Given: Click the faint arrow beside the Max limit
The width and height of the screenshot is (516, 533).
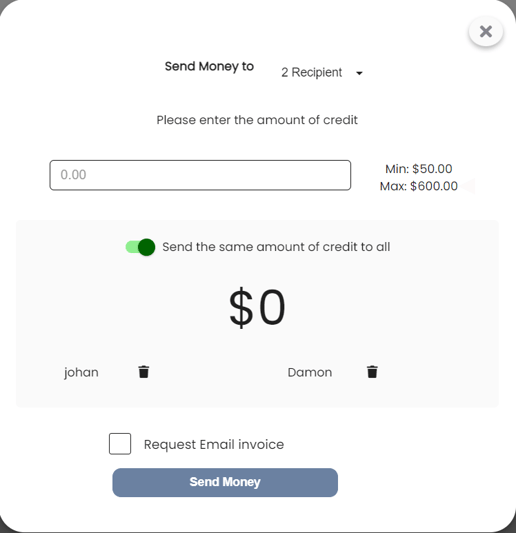Looking at the screenshot, I should click(469, 186).
